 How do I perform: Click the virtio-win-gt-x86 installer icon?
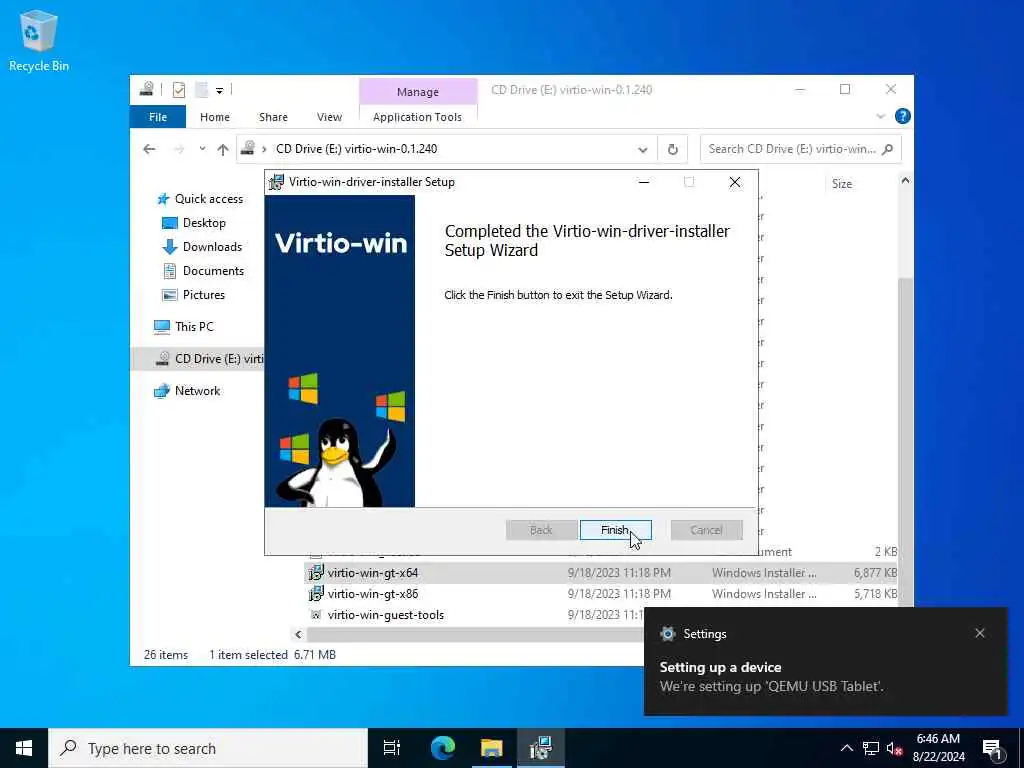(316, 594)
